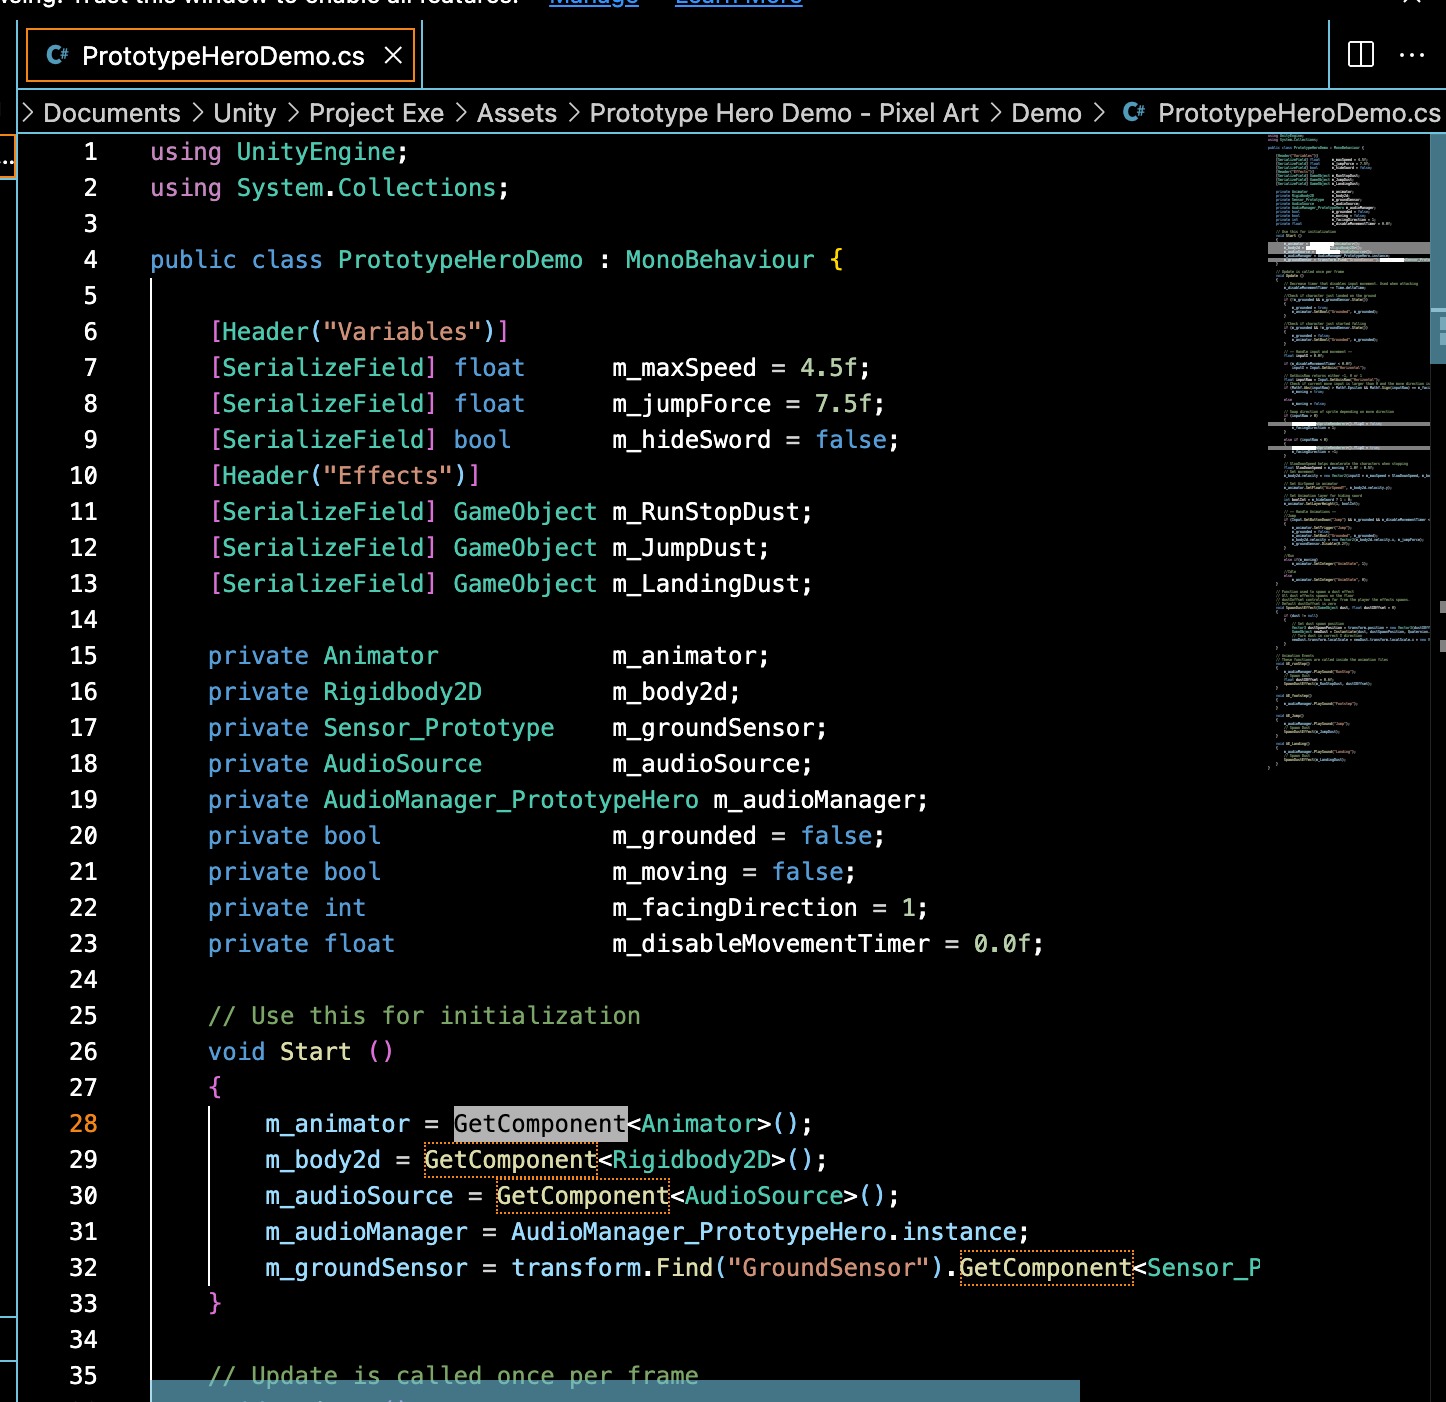Click the C# file icon in the tab
The image size is (1446, 1402).
pyautogui.click(x=58, y=56)
